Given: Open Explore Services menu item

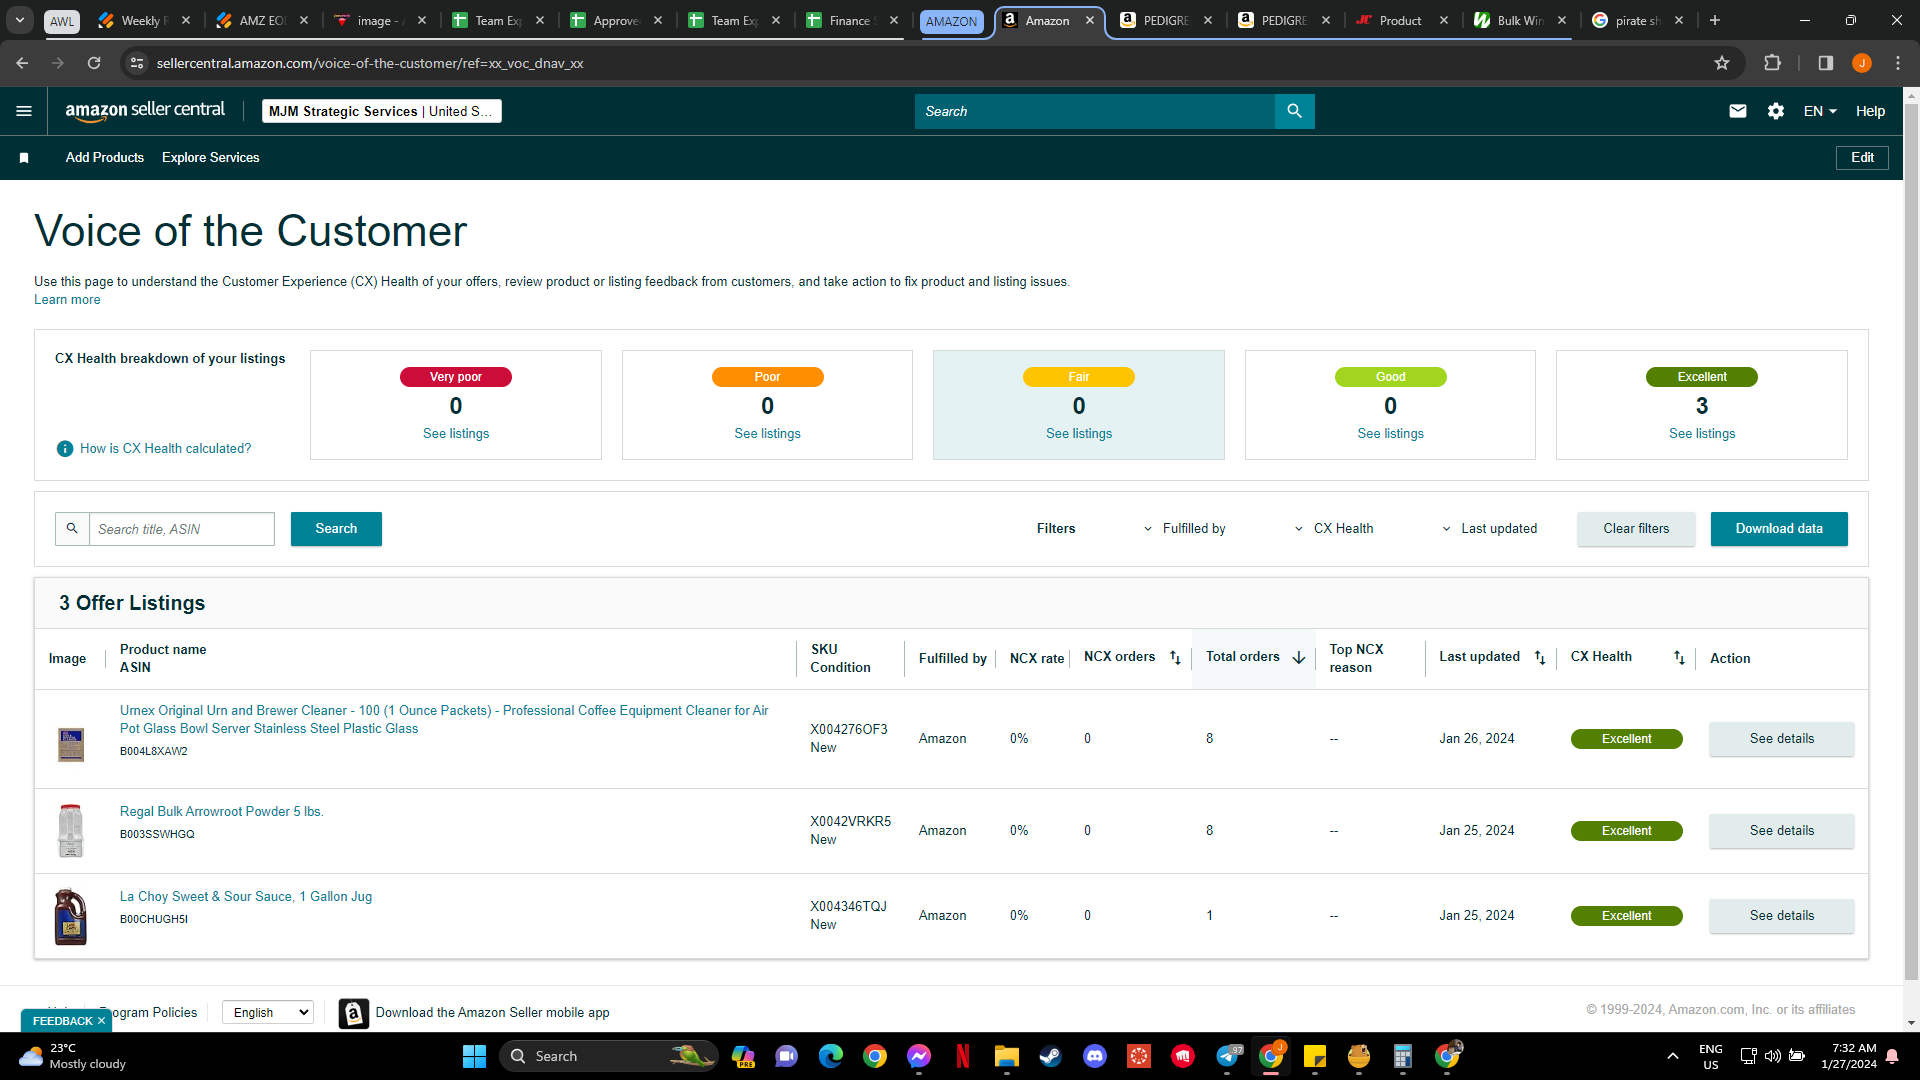Looking at the screenshot, I should 211,158.
